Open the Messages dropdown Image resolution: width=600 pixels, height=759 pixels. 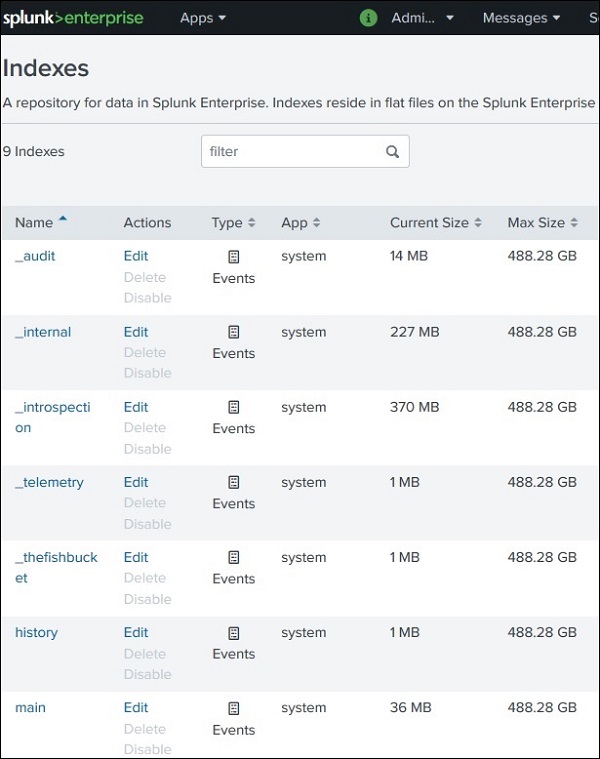point(521,18)
